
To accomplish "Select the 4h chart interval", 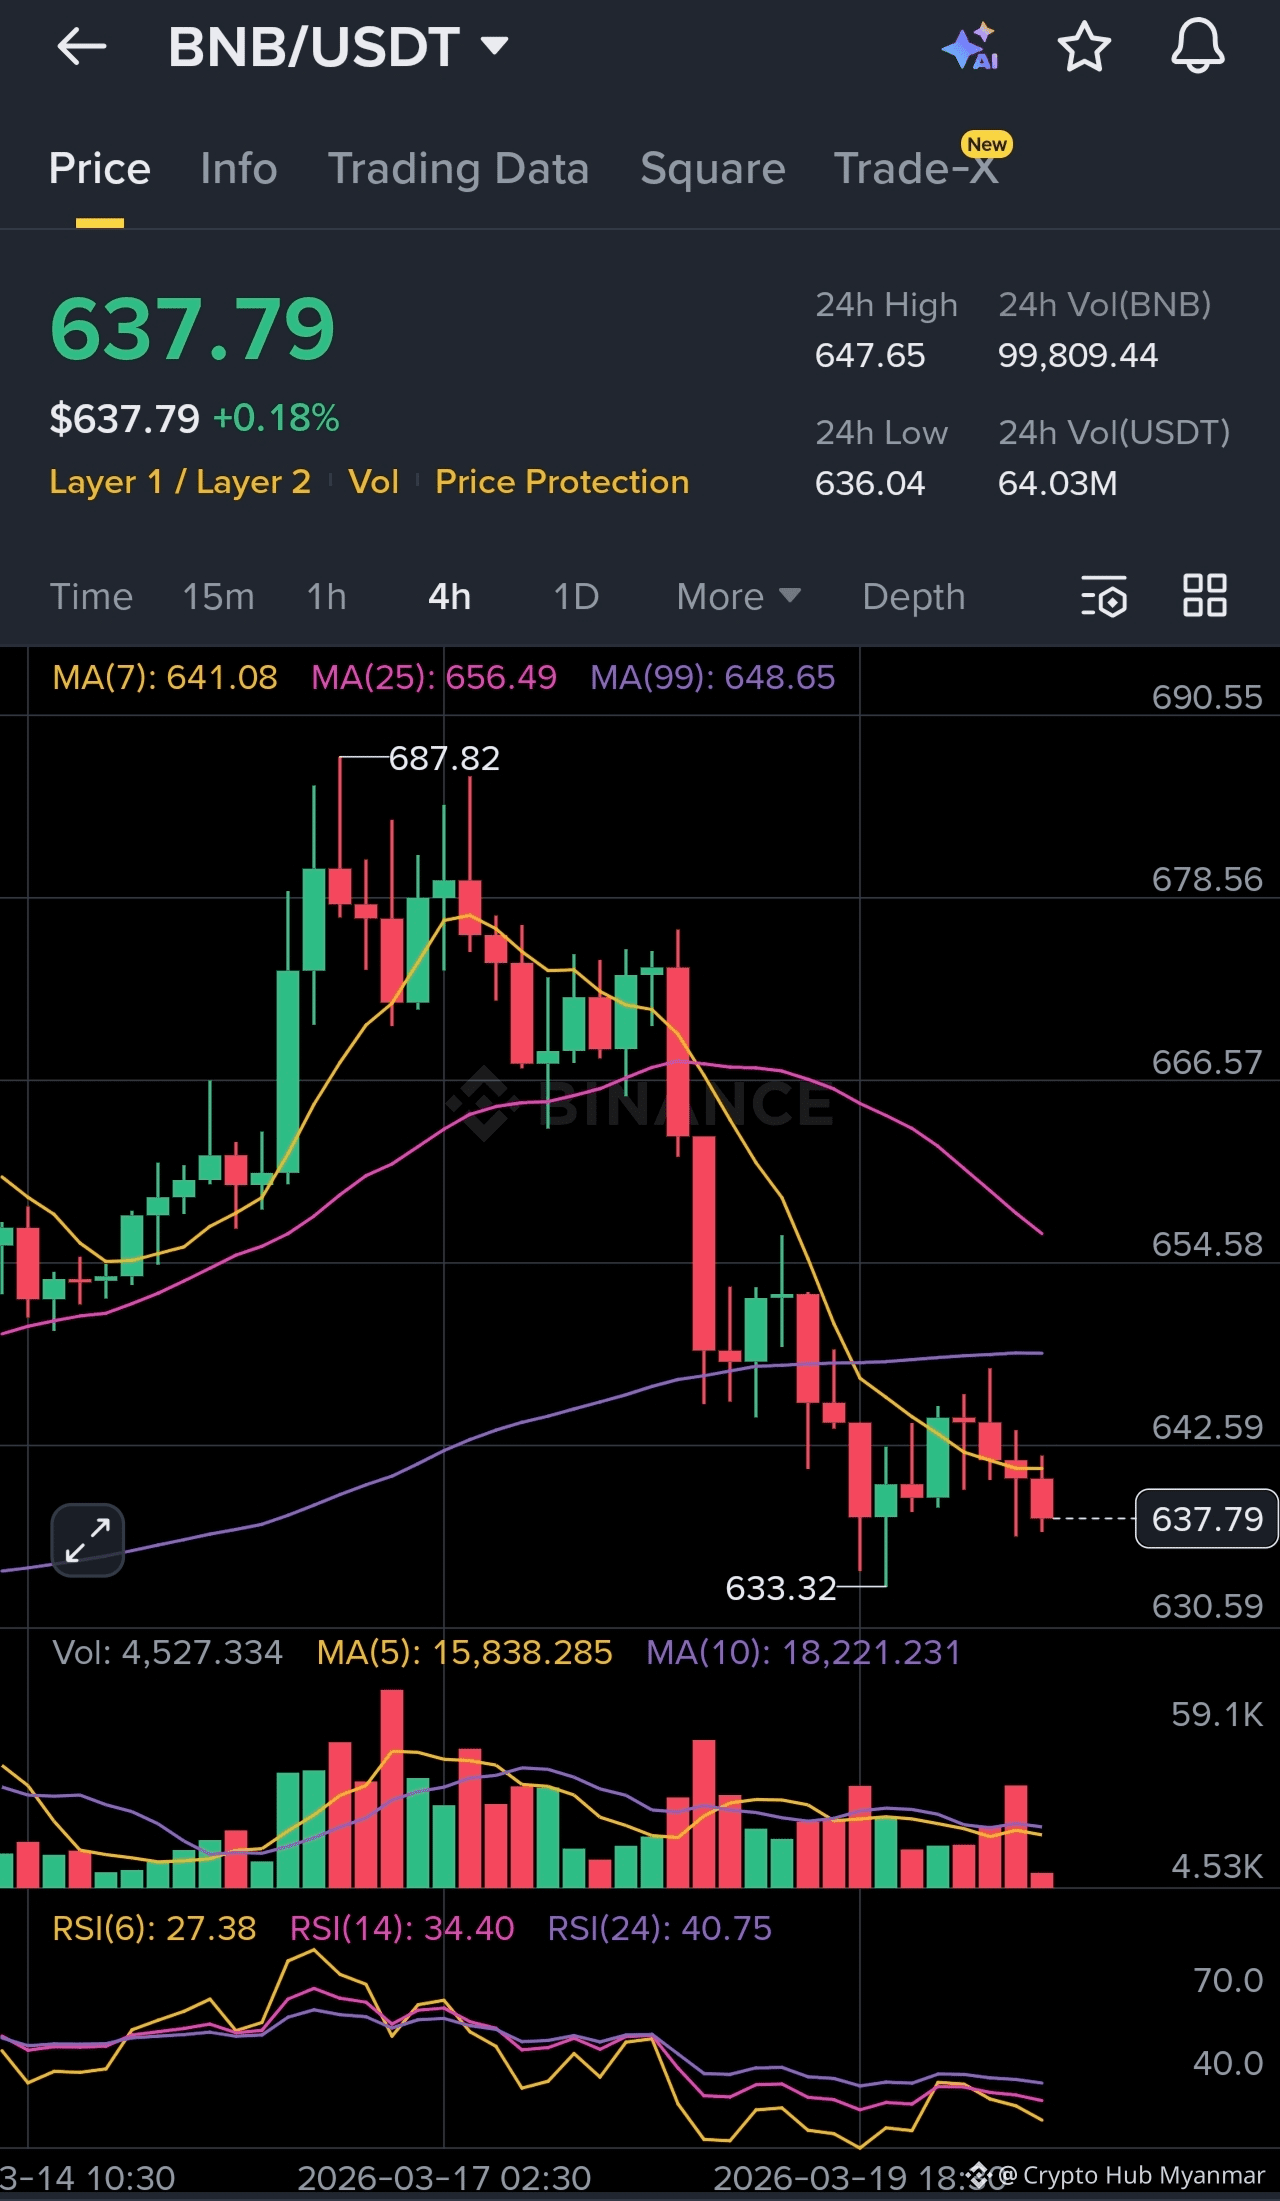I will click(450, 597).
